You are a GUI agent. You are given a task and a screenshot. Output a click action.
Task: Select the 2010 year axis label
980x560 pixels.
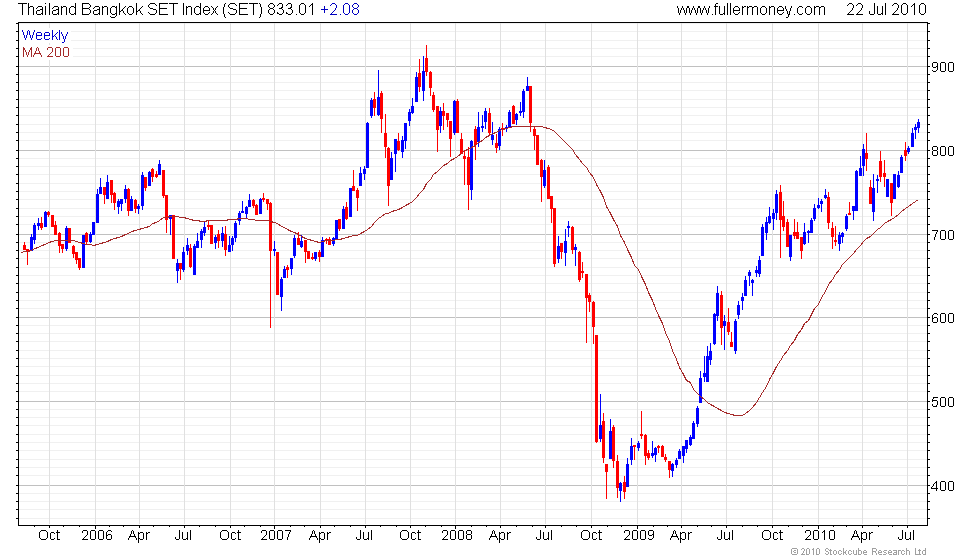pos(819,535)
